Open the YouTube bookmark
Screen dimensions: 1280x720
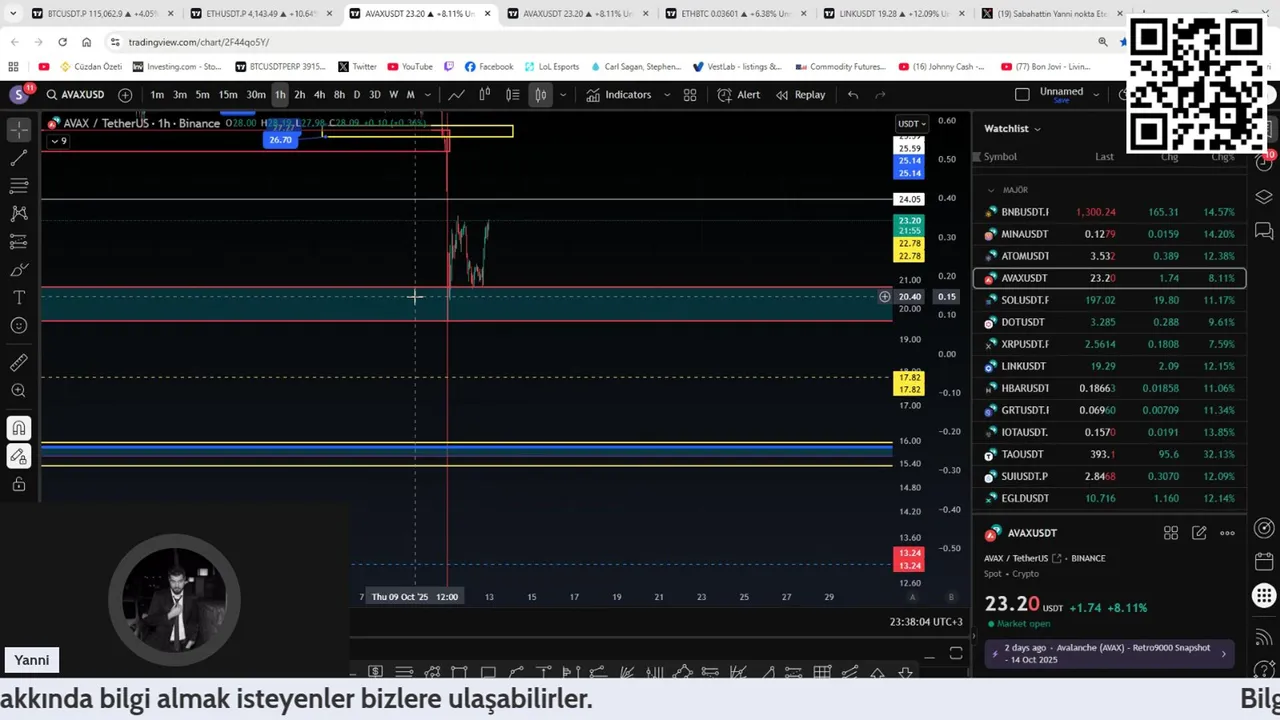tap(410, 67)
